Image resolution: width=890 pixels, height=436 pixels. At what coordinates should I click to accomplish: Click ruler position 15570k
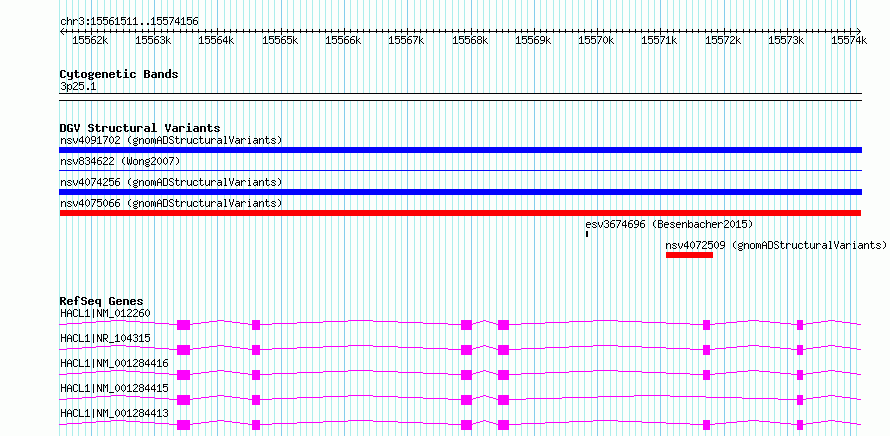click(597, 40)
